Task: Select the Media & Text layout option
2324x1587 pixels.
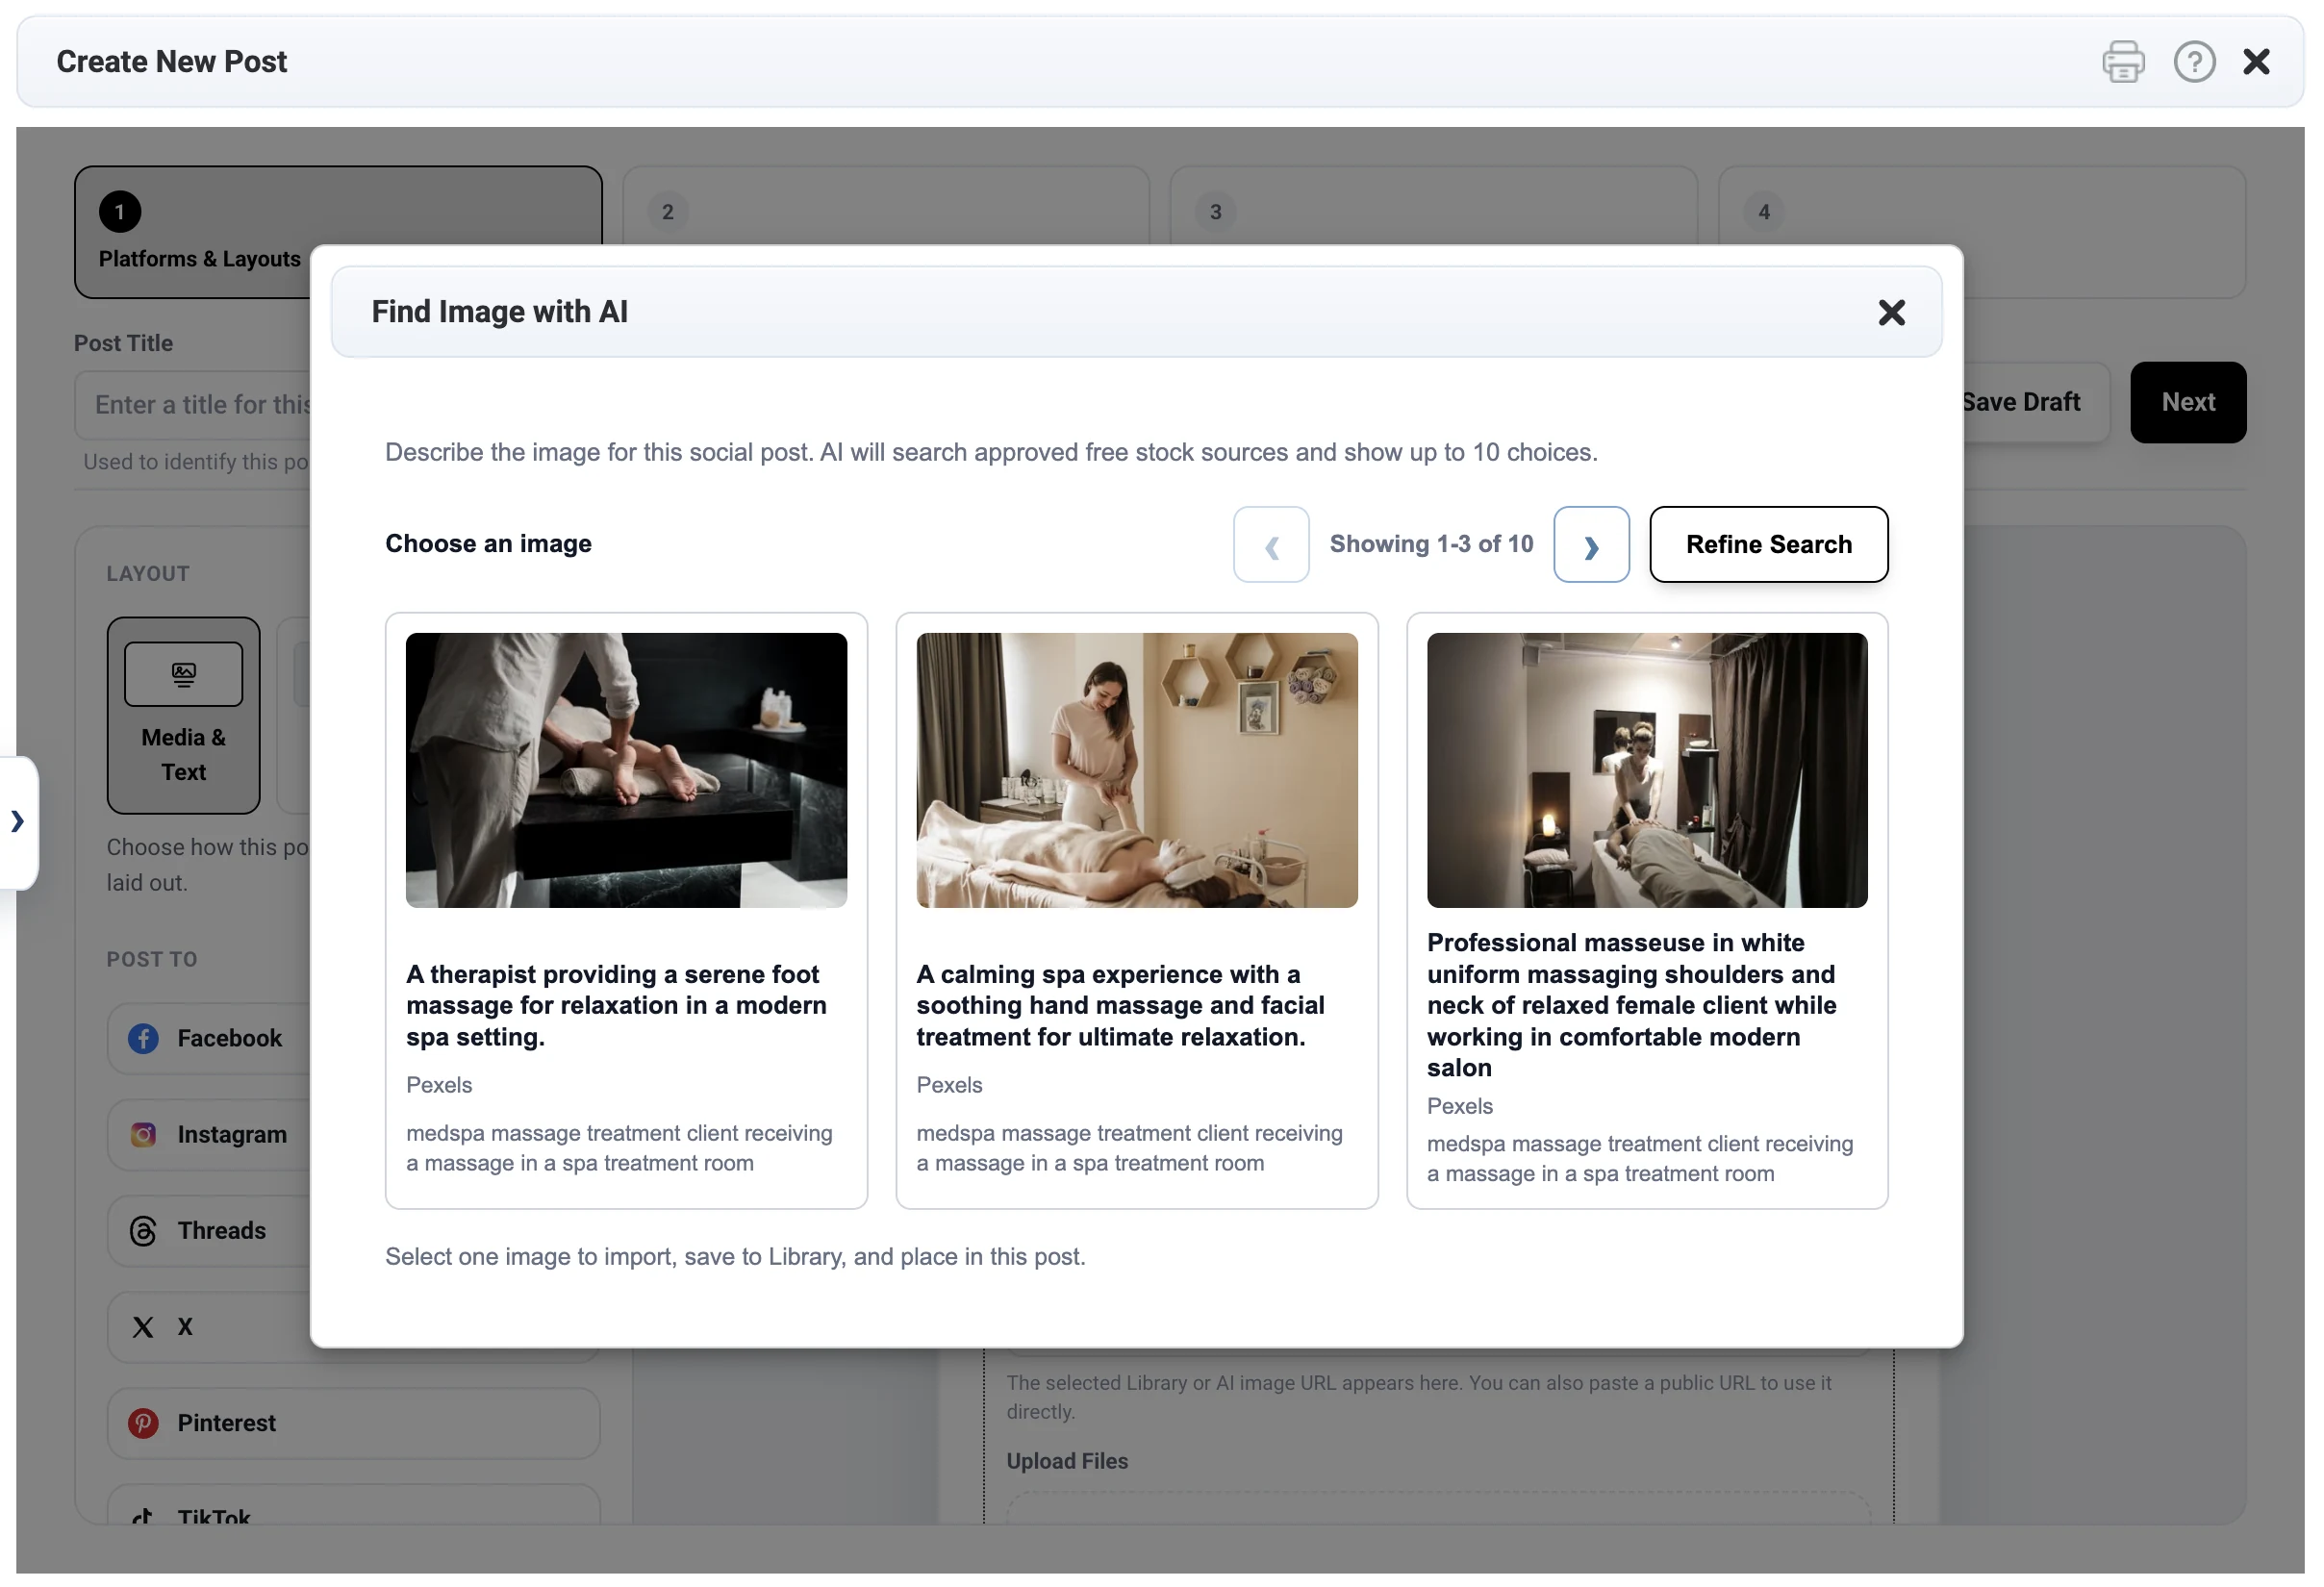Action: pos(183,716)
